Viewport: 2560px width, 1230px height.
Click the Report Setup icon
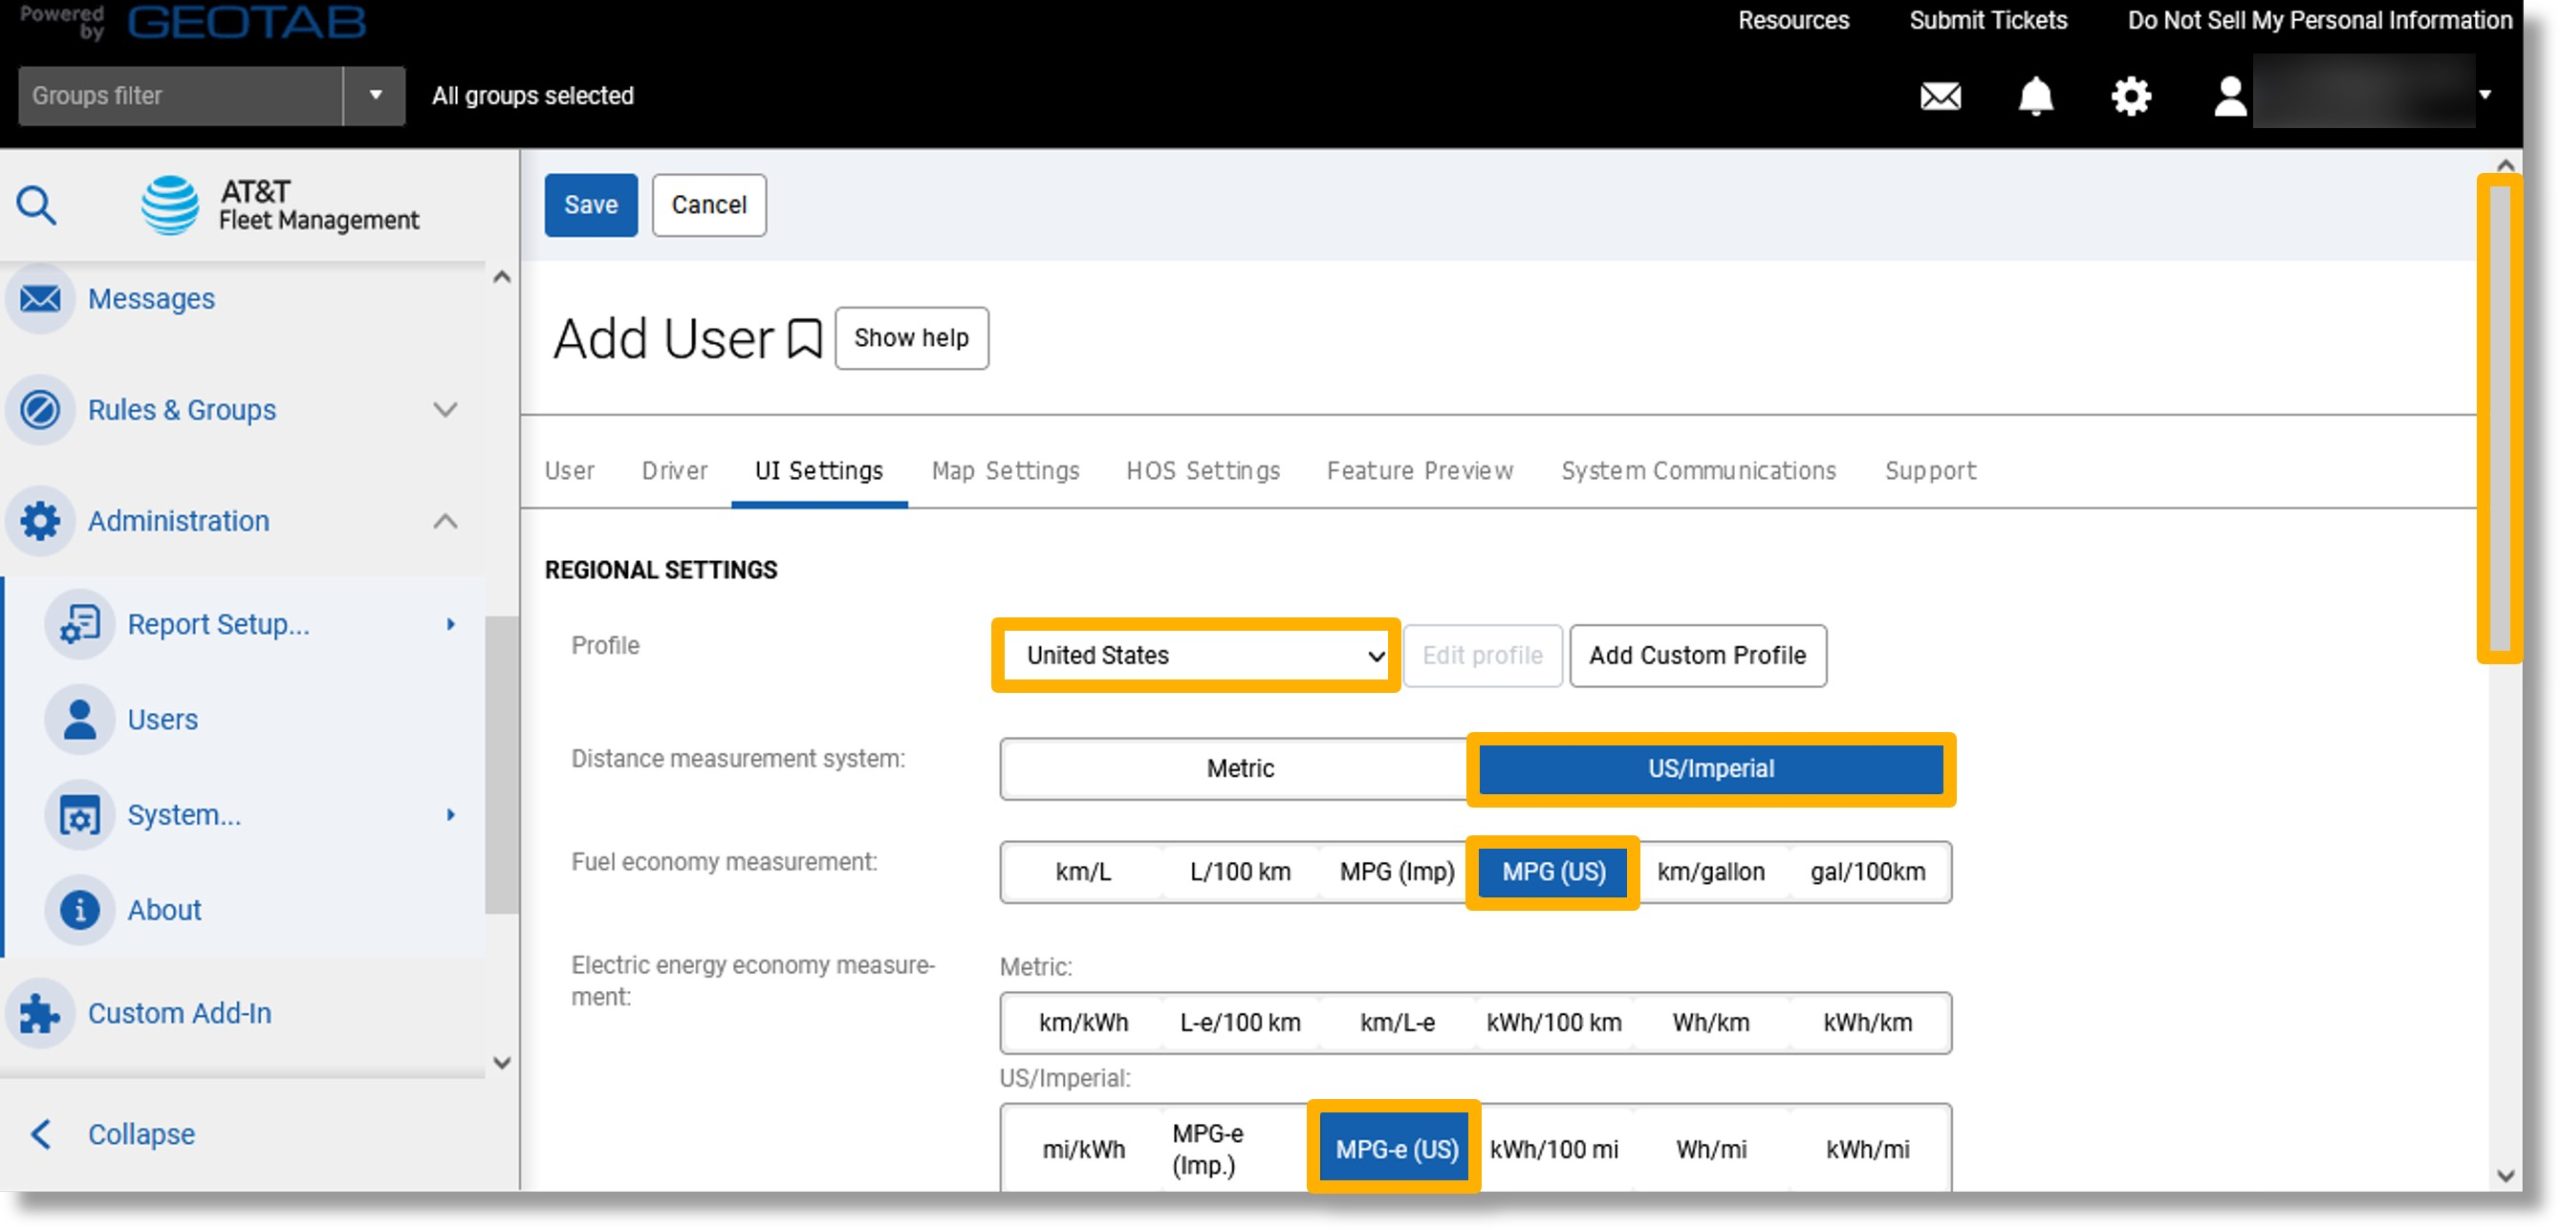click(x=79, y=624)
